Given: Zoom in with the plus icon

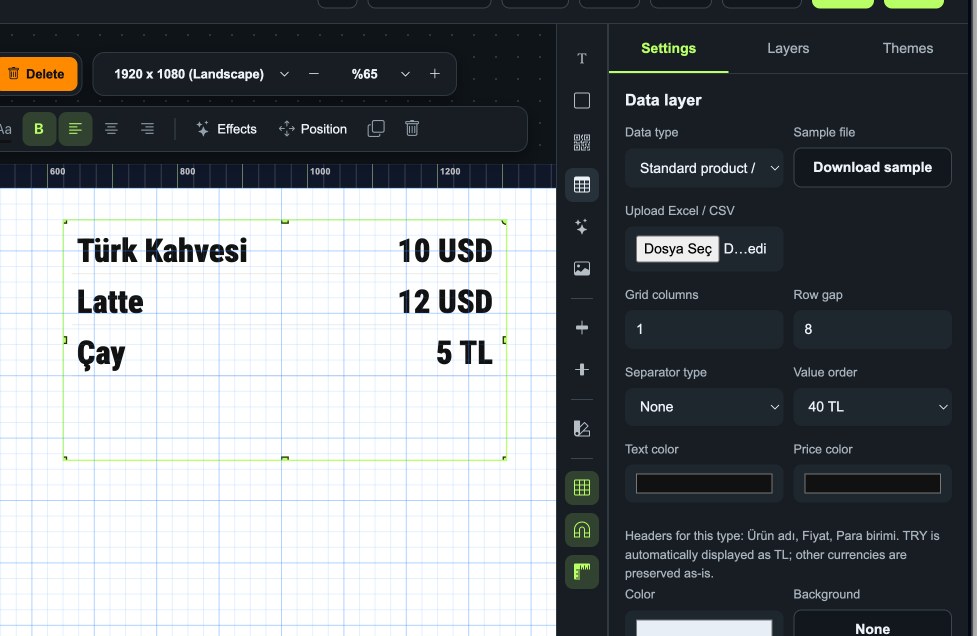Looking at the screenshot, I should pyautogui.click(x=435, y=74).
